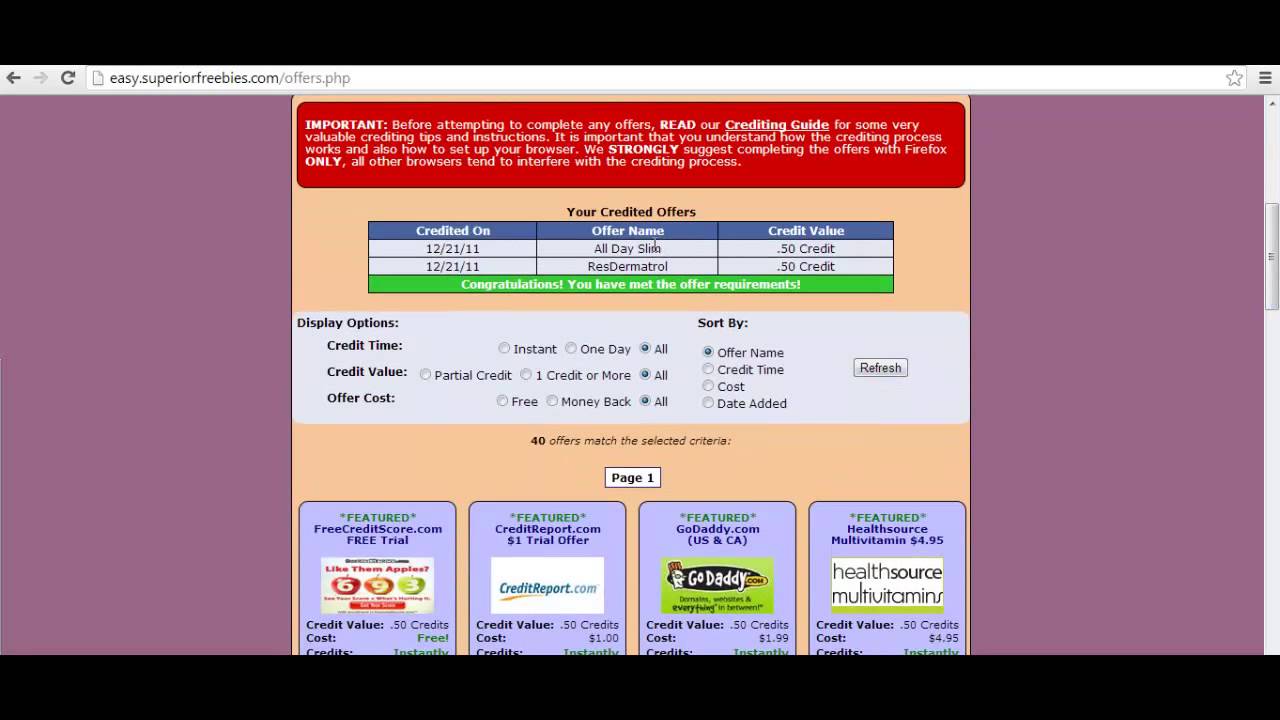Viewport: 1280px width, 720px height.
Task: Click the FreeCreditScore 693 apples image
Action: tap(377, 585)
